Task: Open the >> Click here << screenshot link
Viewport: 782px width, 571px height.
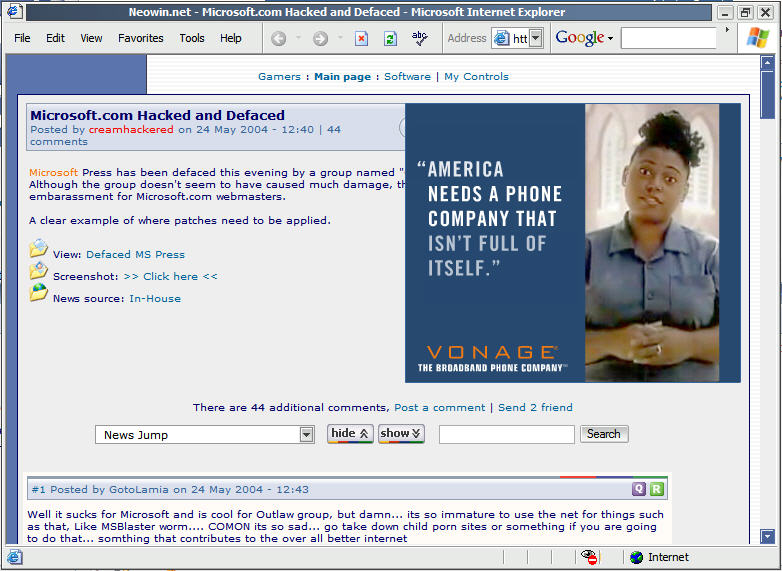Action: [171, 276]
